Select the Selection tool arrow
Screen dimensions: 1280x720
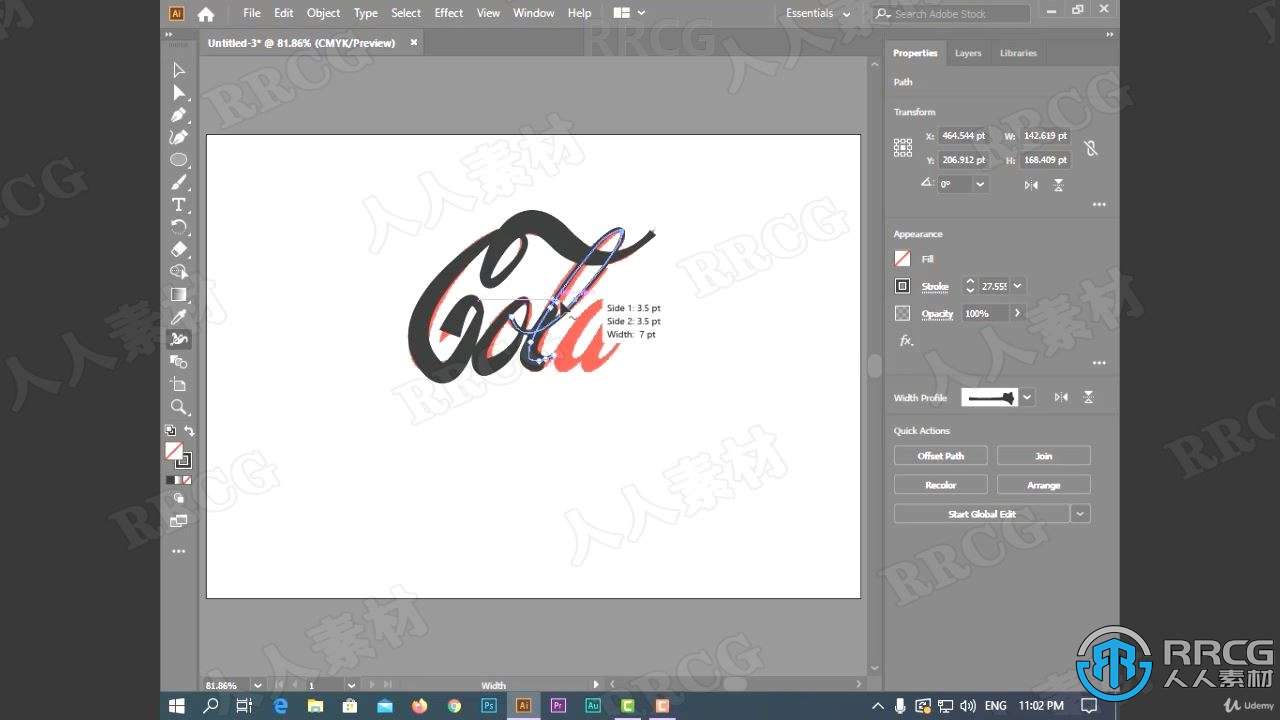(179, 70)
